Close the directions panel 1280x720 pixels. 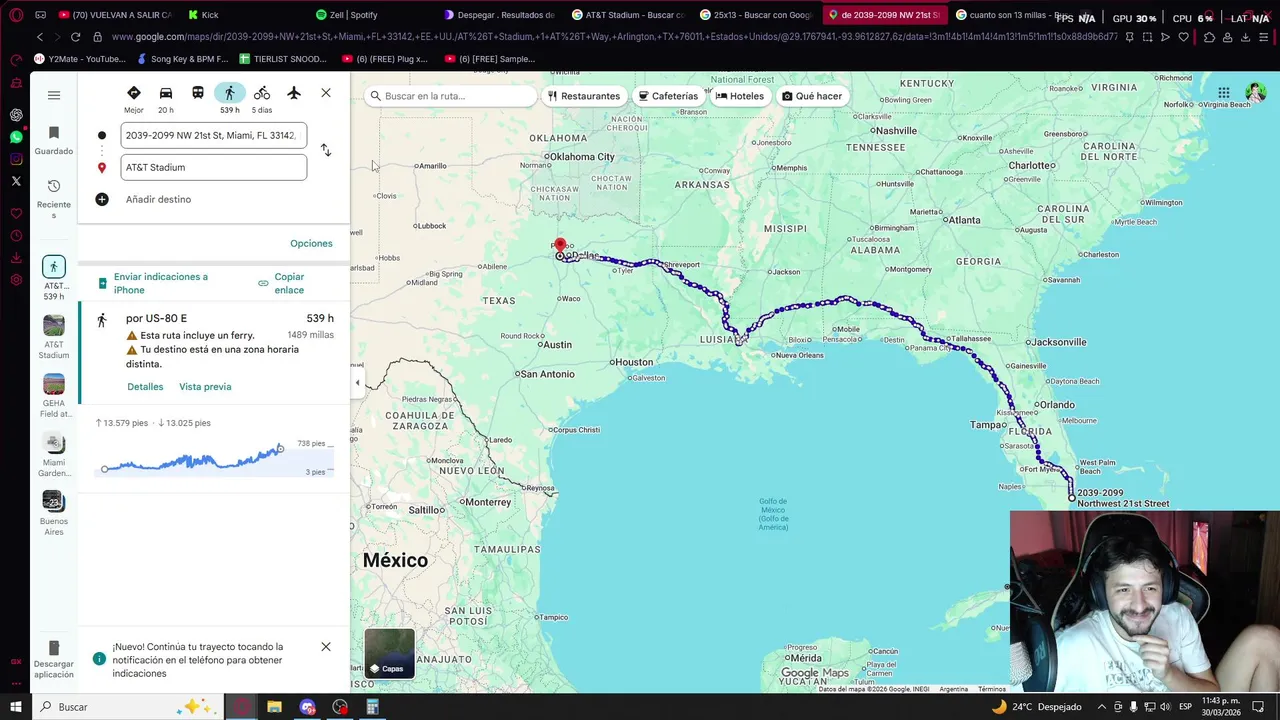(x=326, y=93)
